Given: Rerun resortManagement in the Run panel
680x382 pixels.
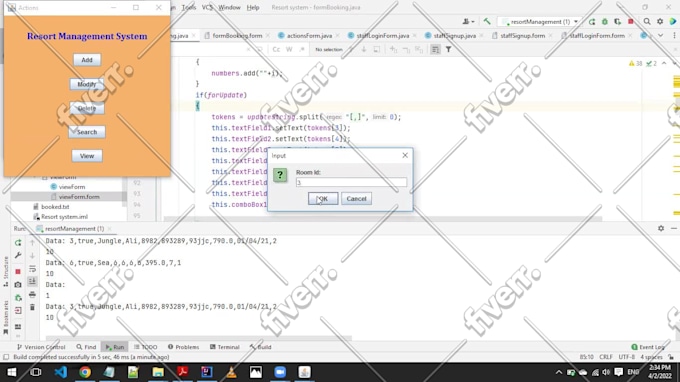Looking at the screenshot, I should point(18,243).
